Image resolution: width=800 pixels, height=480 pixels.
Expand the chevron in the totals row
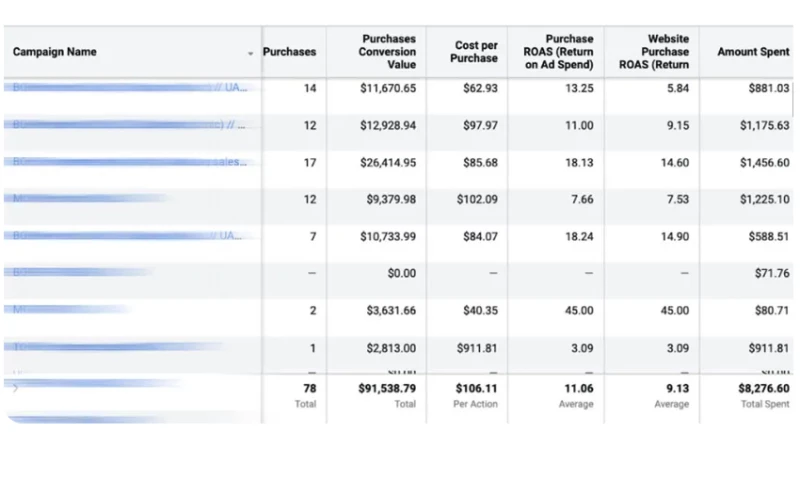pyautogui.click(x=15, y=387)
